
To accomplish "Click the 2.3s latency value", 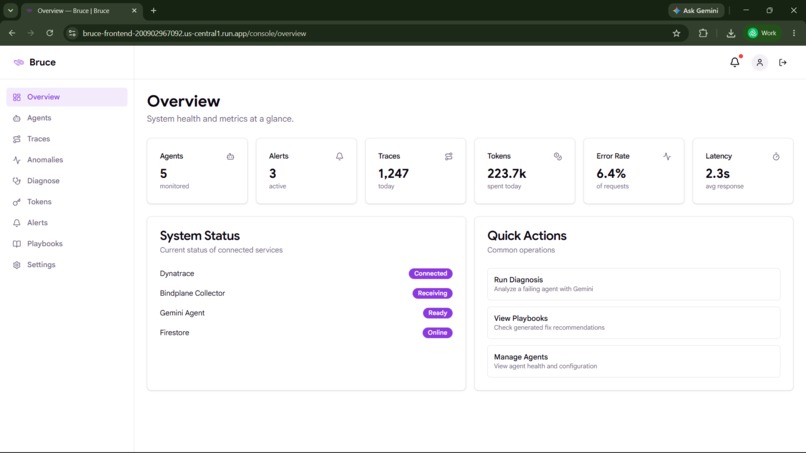I will point(717,174).
